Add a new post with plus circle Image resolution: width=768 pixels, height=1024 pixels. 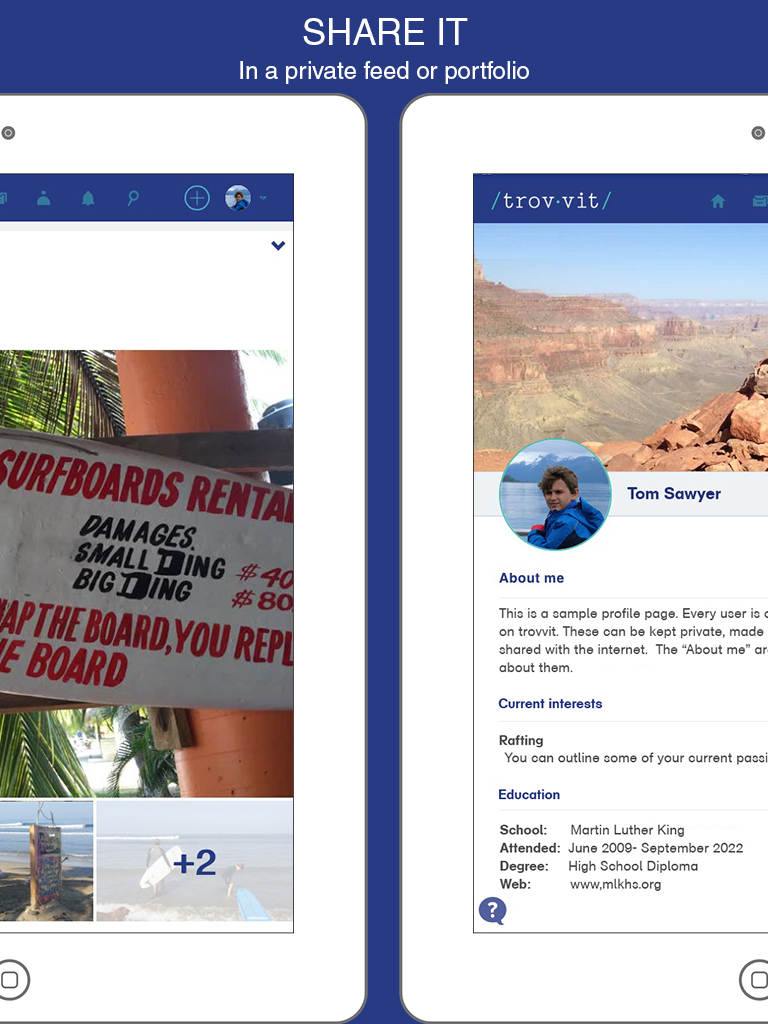click(197, 198)
